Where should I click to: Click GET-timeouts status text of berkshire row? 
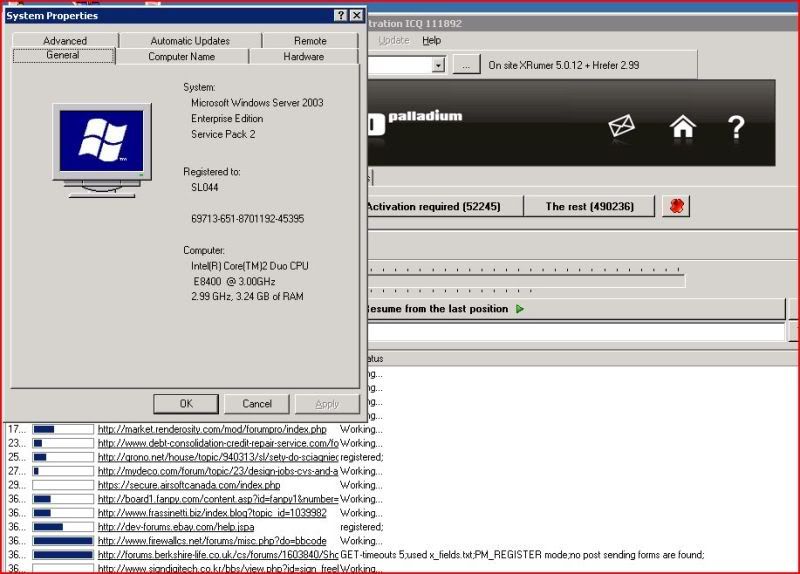522,555
